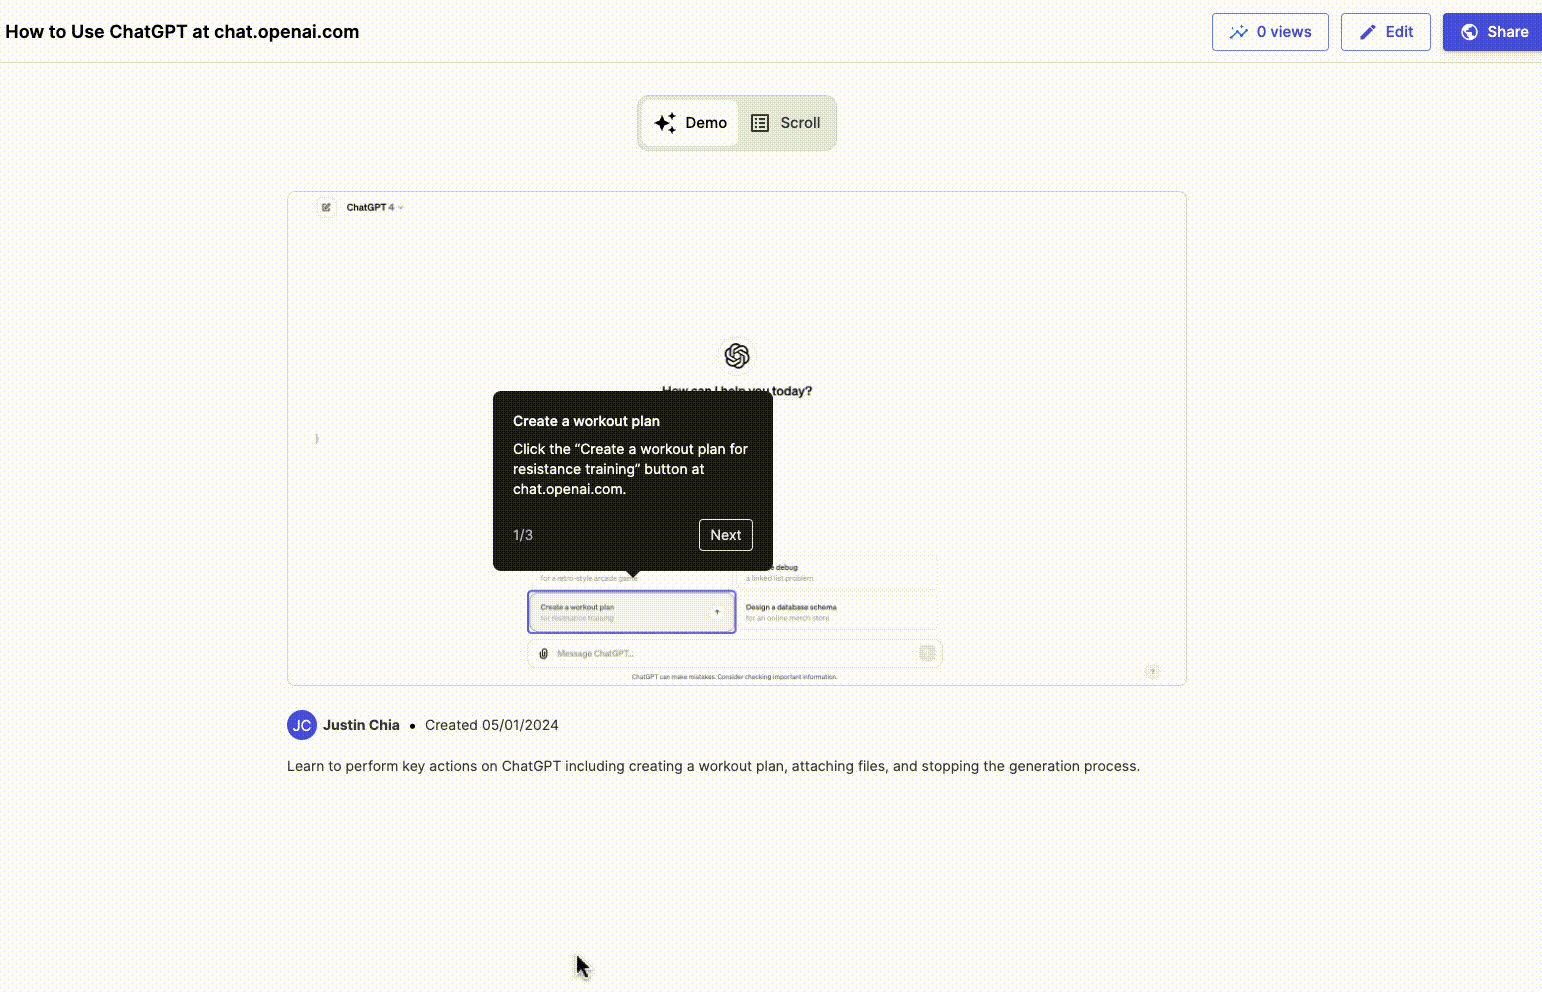Select the "Create a workout plan" suggestion
The image size is (1542, 992).
[632, 612]
